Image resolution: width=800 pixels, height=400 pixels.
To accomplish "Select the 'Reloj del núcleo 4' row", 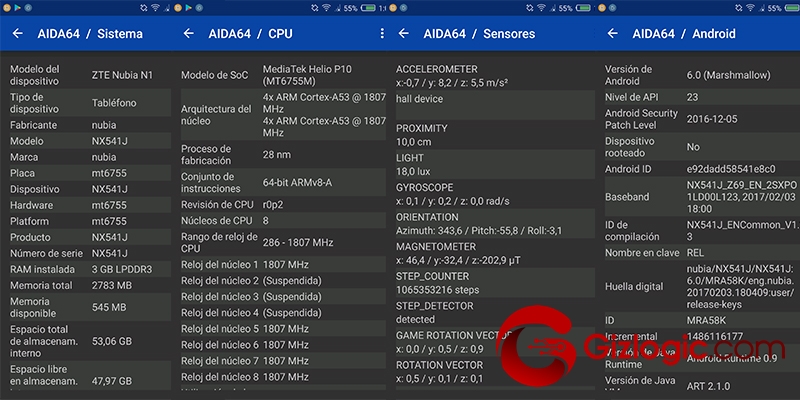I will click(x=283, y=312).
